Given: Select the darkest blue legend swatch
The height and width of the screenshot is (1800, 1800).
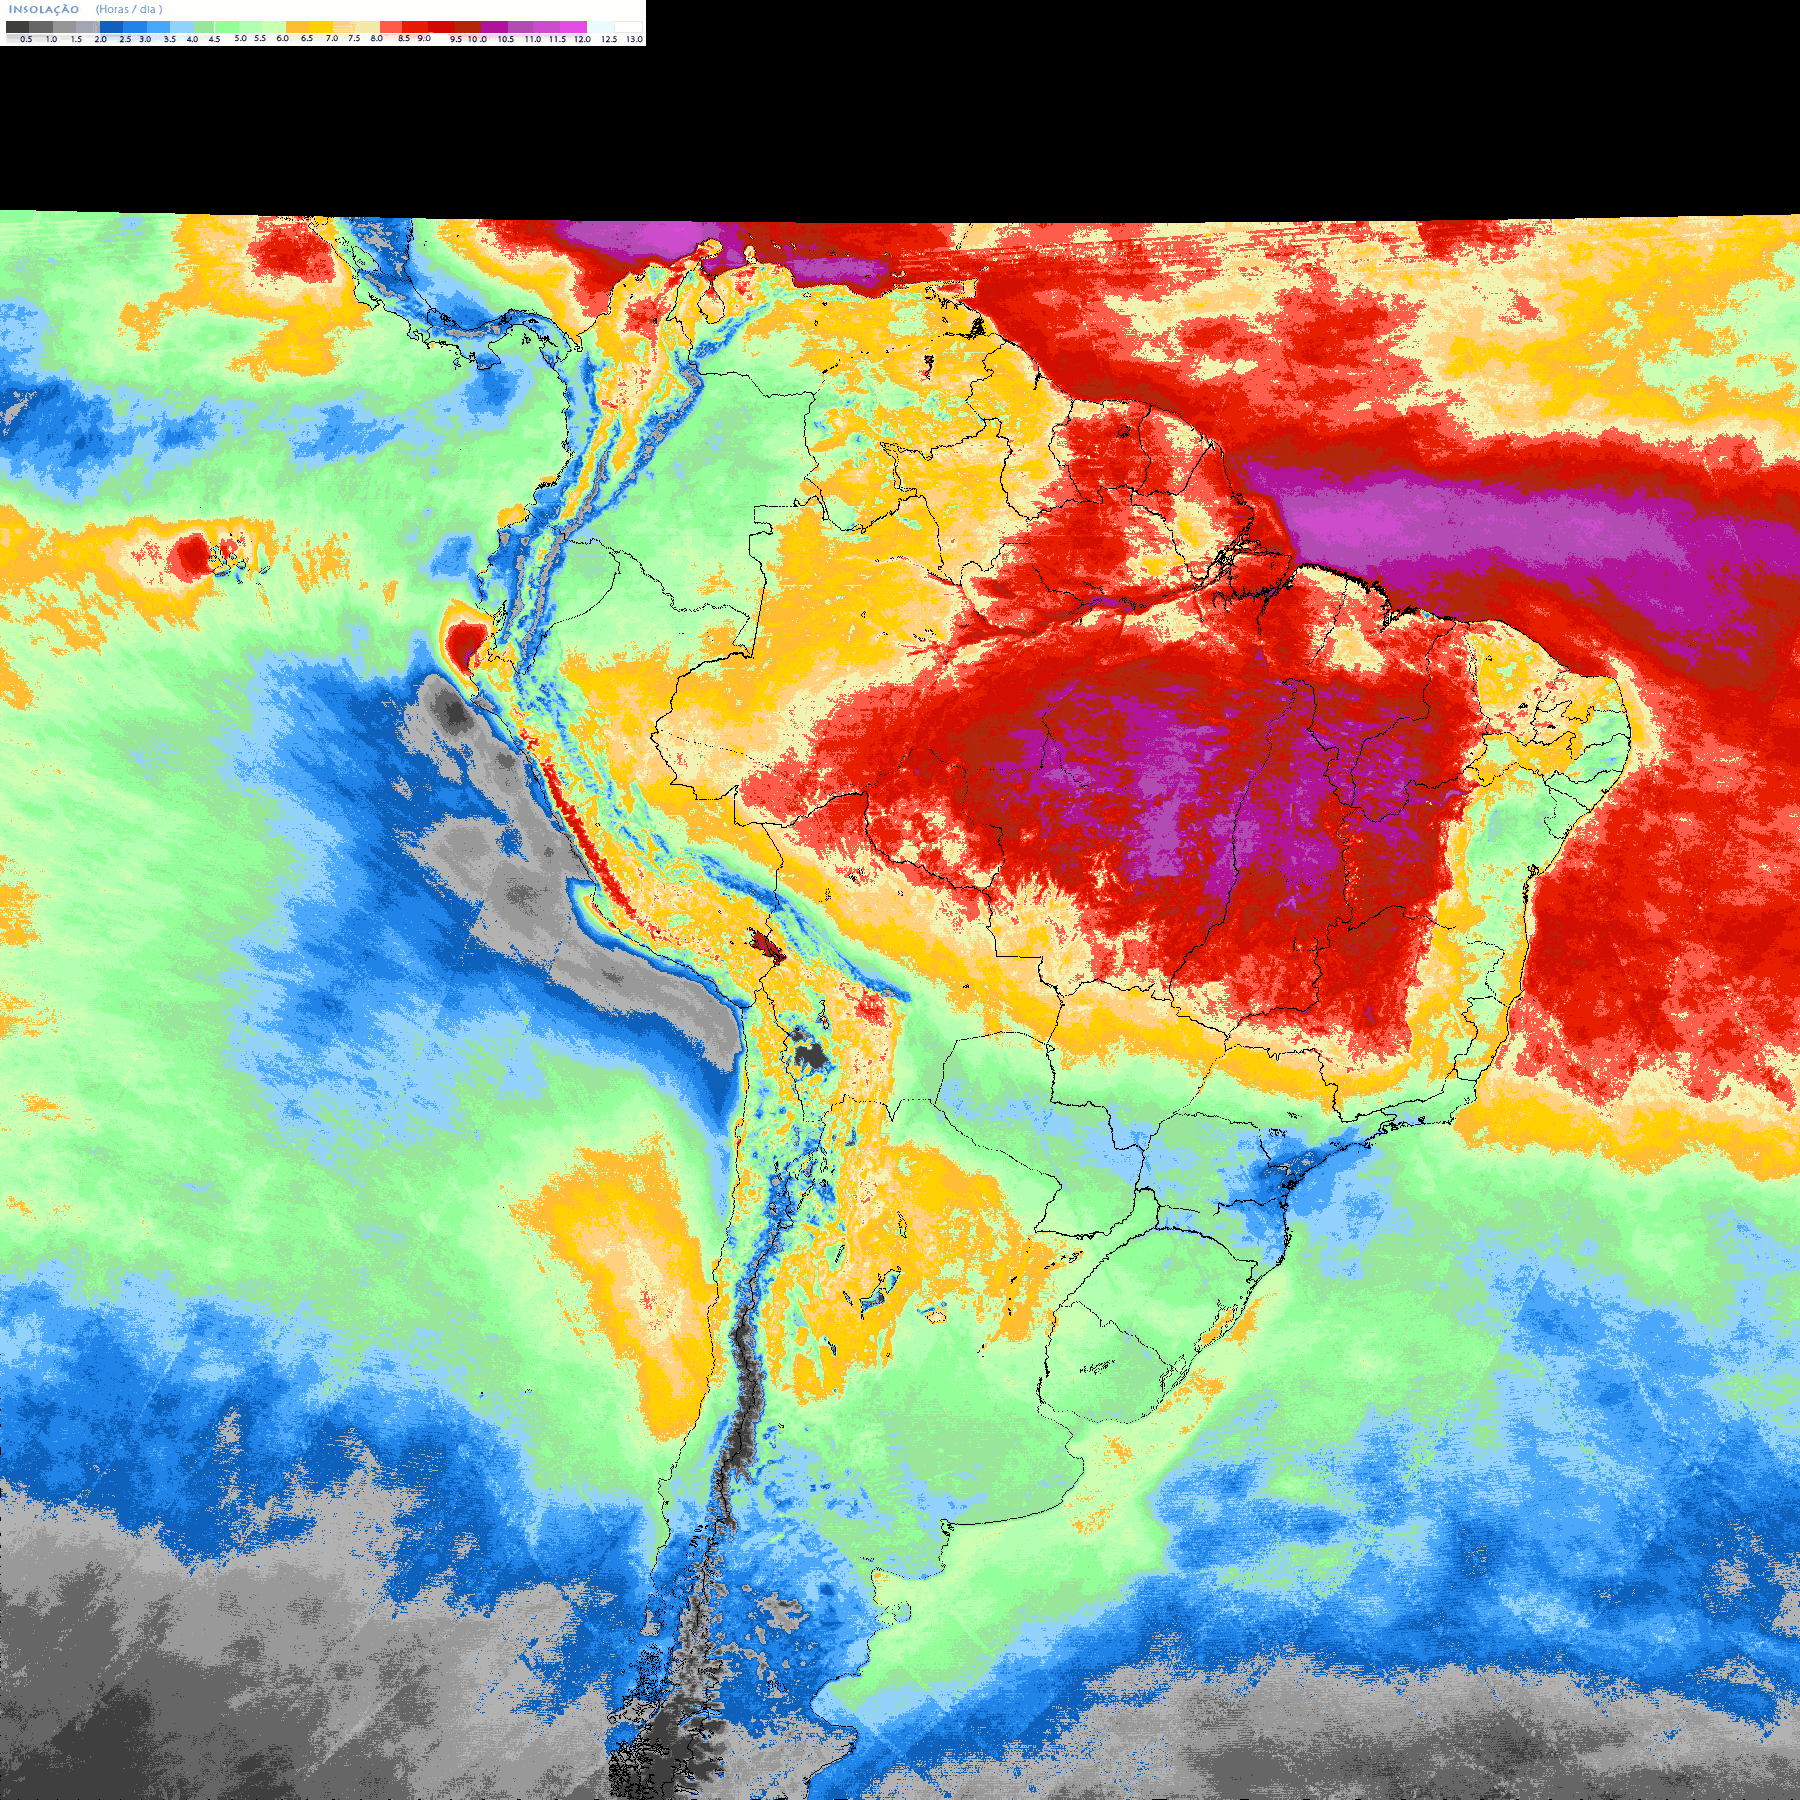Looking at the screenshot, I should (x=111, y=27).
